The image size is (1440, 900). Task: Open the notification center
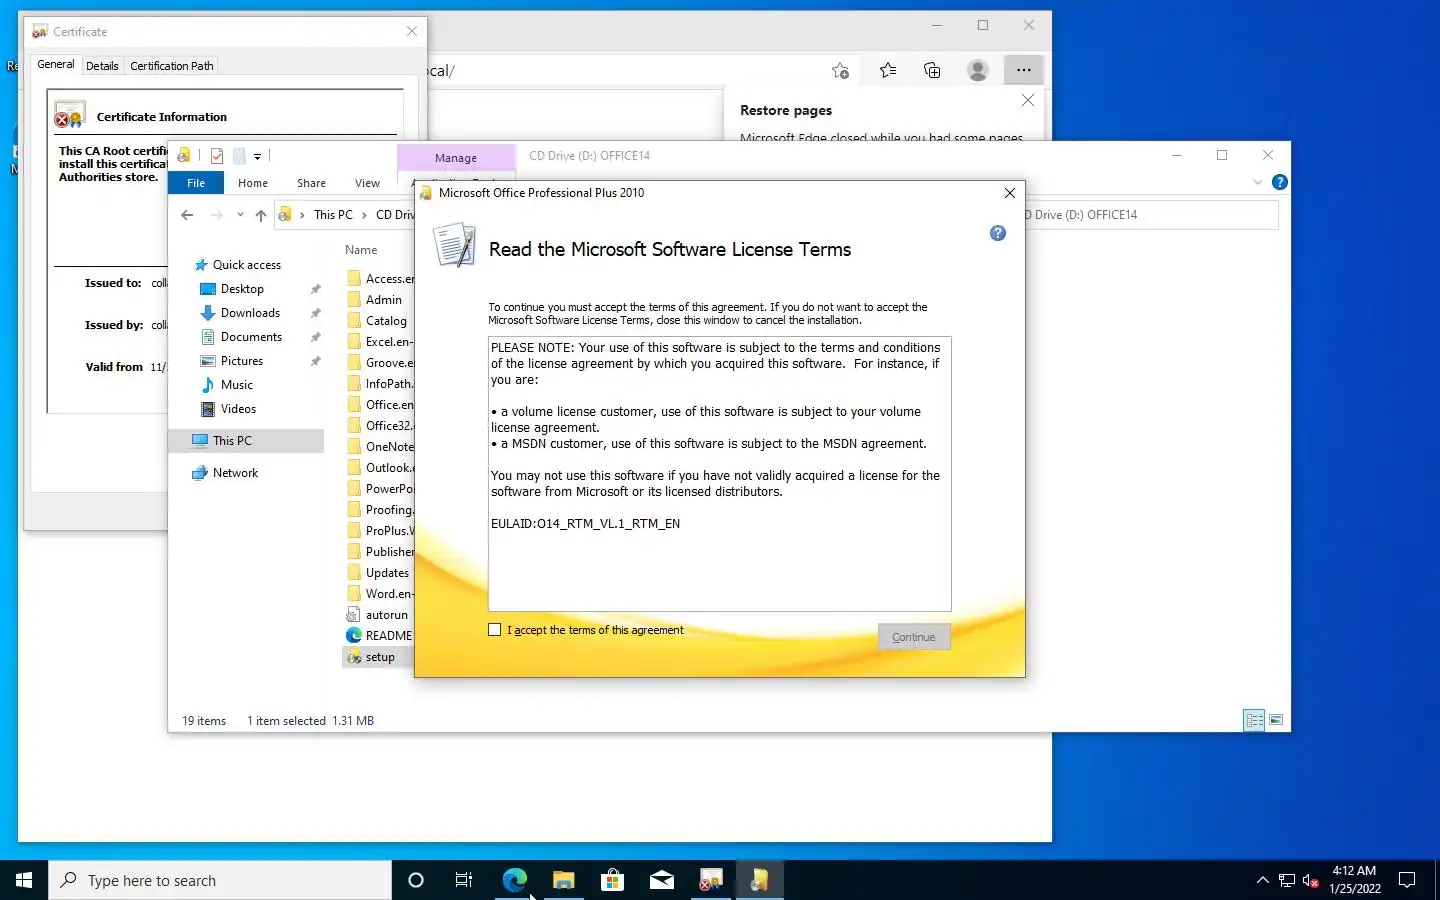click(1407, 880)
